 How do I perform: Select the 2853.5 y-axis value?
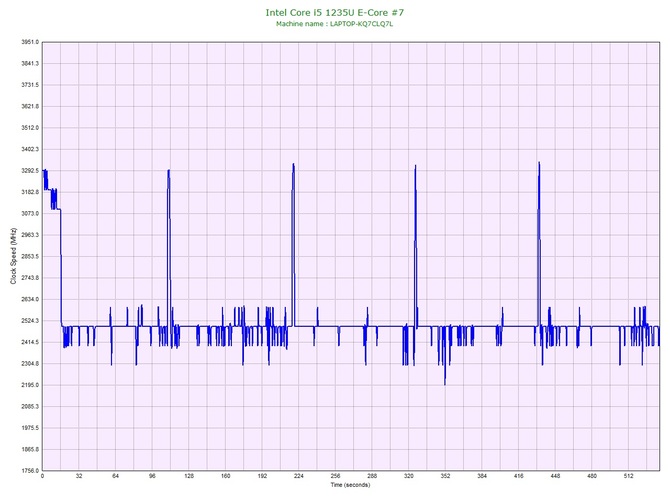point(30,256)
